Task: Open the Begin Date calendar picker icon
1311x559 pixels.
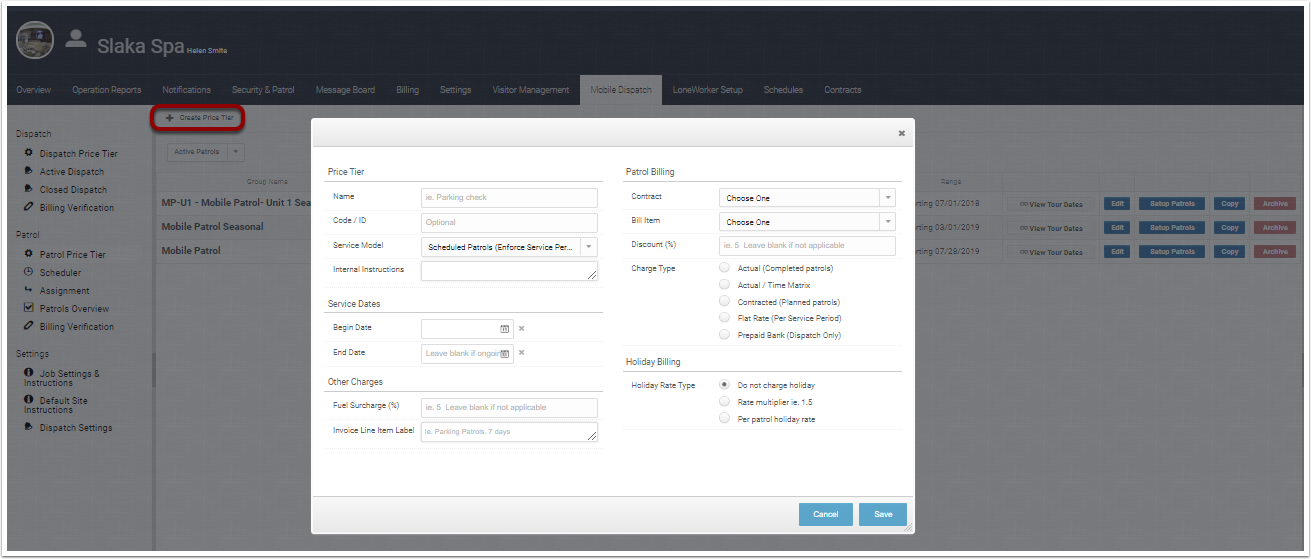Action: pyautogui.click(x=505, y=328)
